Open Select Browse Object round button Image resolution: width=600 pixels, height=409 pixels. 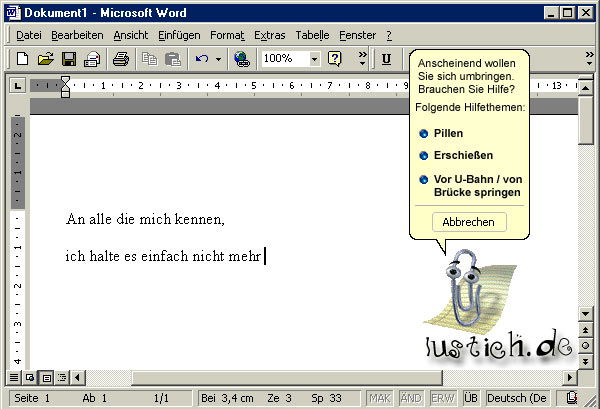[x=585, y=345]
